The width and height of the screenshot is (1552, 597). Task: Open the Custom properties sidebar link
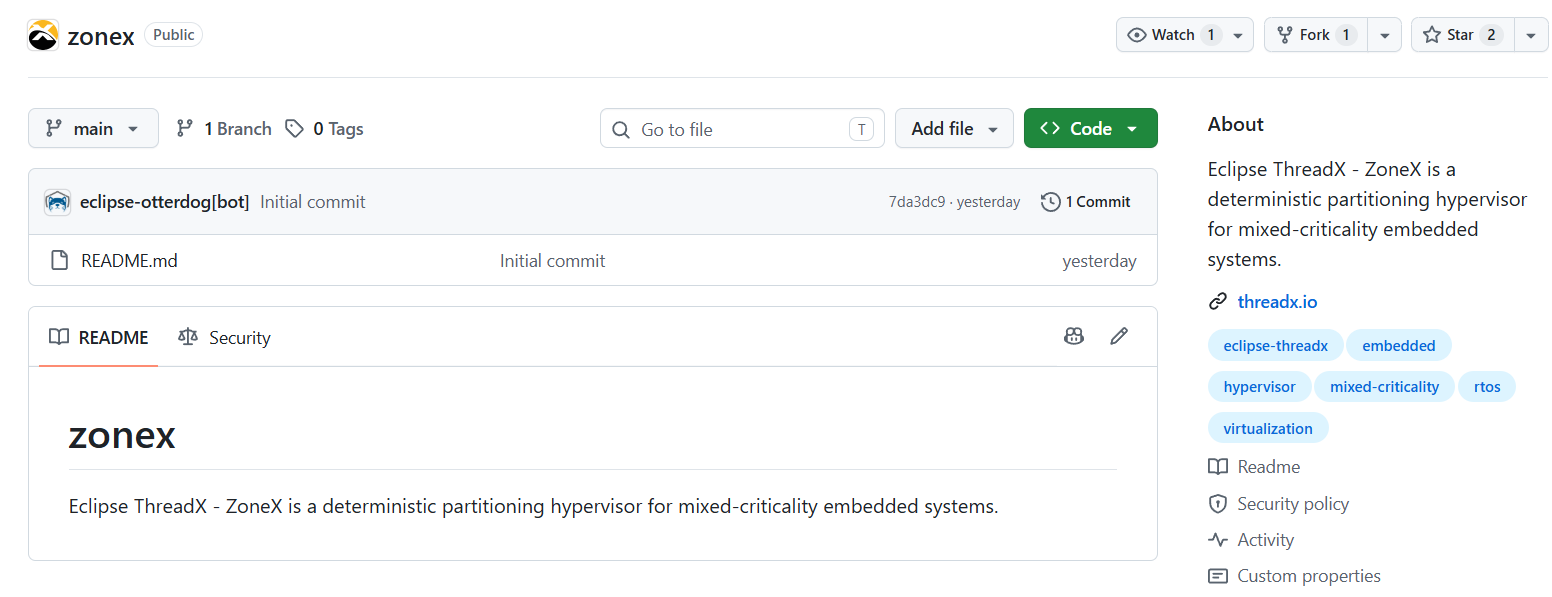[x=1294, y=576]
